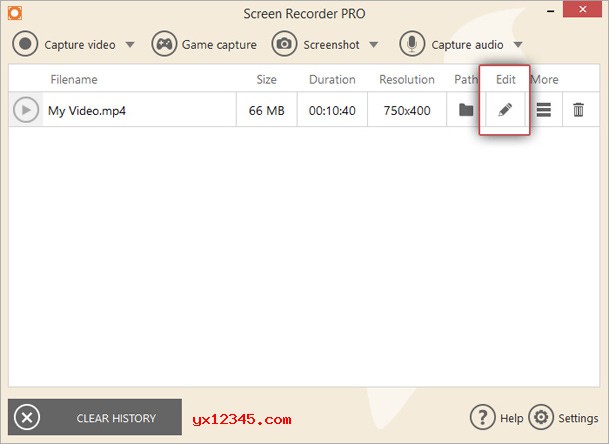The image size is (609, 444).
Task: Open More options menu for My Video.mp4
Action: tap(544, 110)
